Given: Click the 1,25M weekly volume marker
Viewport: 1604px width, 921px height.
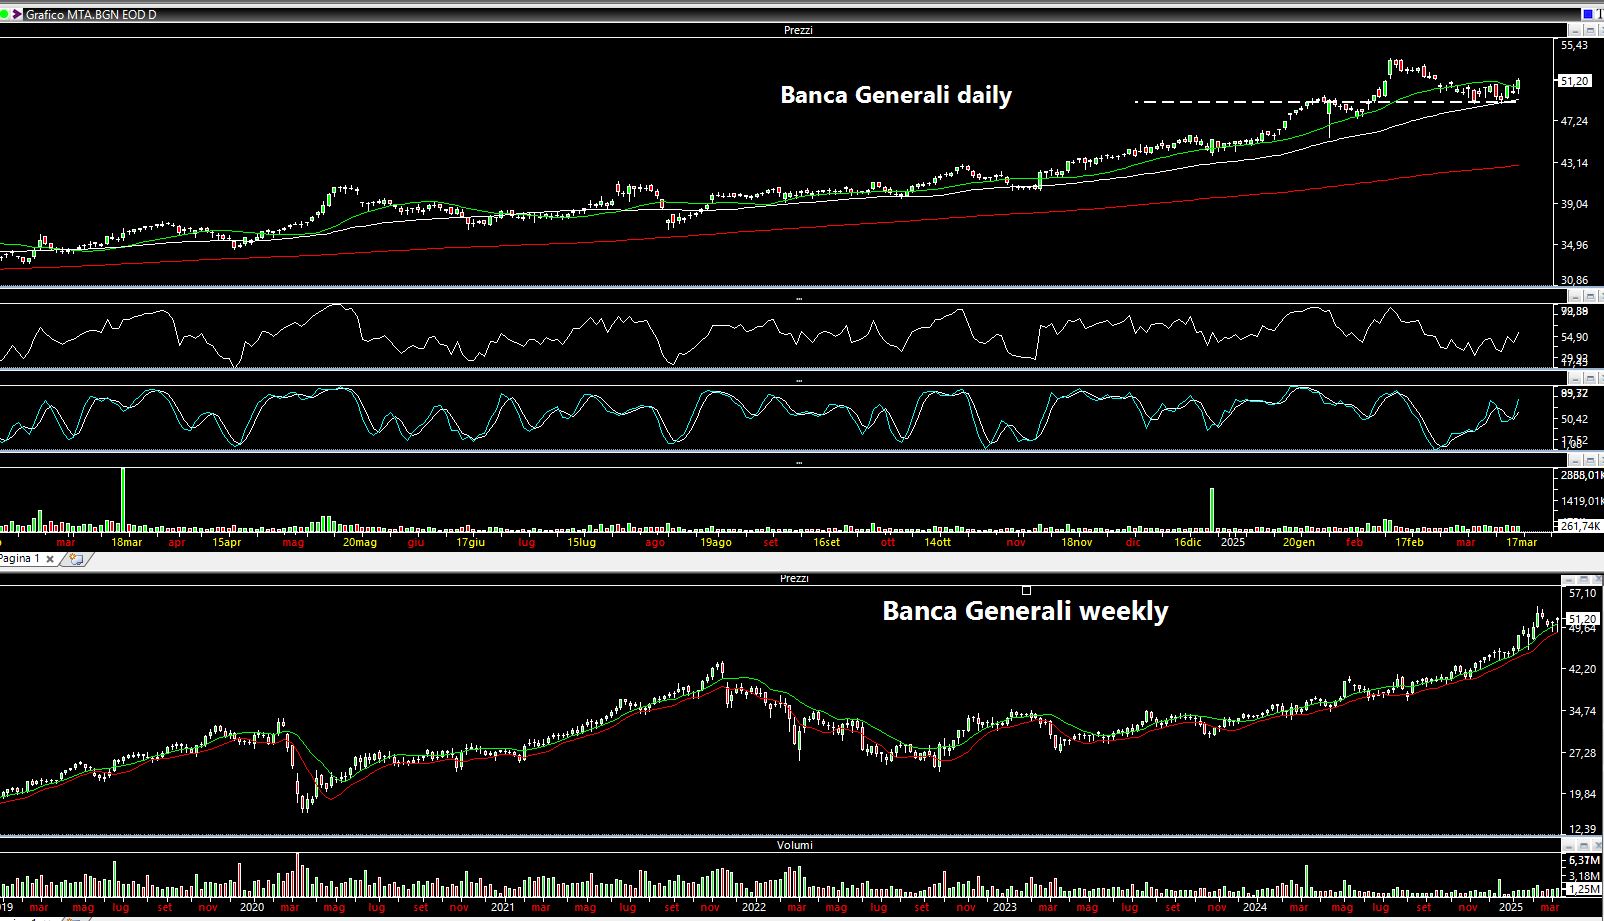Looking at the screenshot, I should coord(1584,889).
